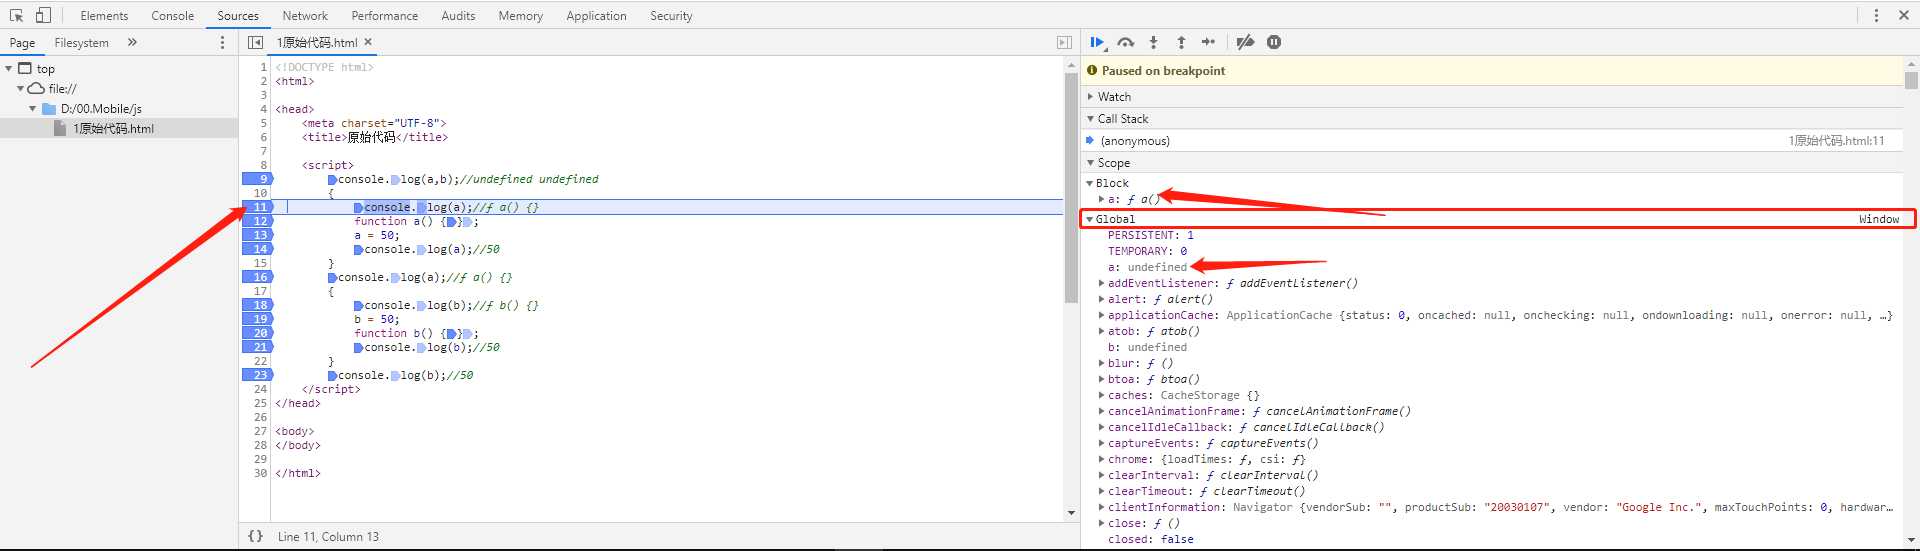The width and height of the screenshot is (1920, 551).
Task: Toggle the breakpoint on line 16
Action: pyautogui.click(x=257, y=277)
